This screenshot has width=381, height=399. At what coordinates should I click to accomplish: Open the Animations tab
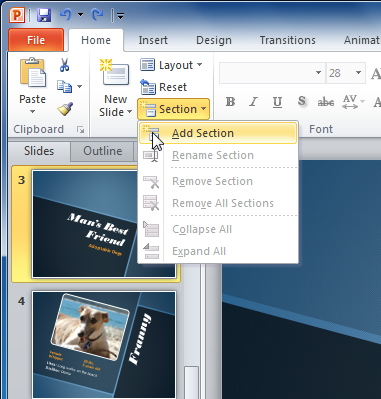tap(362, 40)
